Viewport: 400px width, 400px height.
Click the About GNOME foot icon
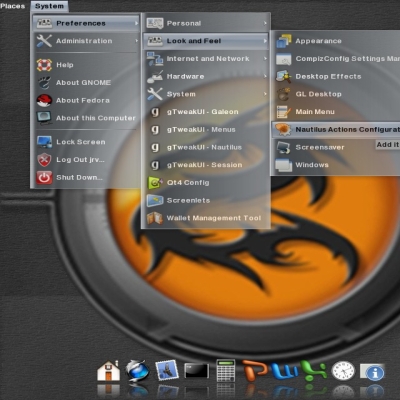(44, 83)
